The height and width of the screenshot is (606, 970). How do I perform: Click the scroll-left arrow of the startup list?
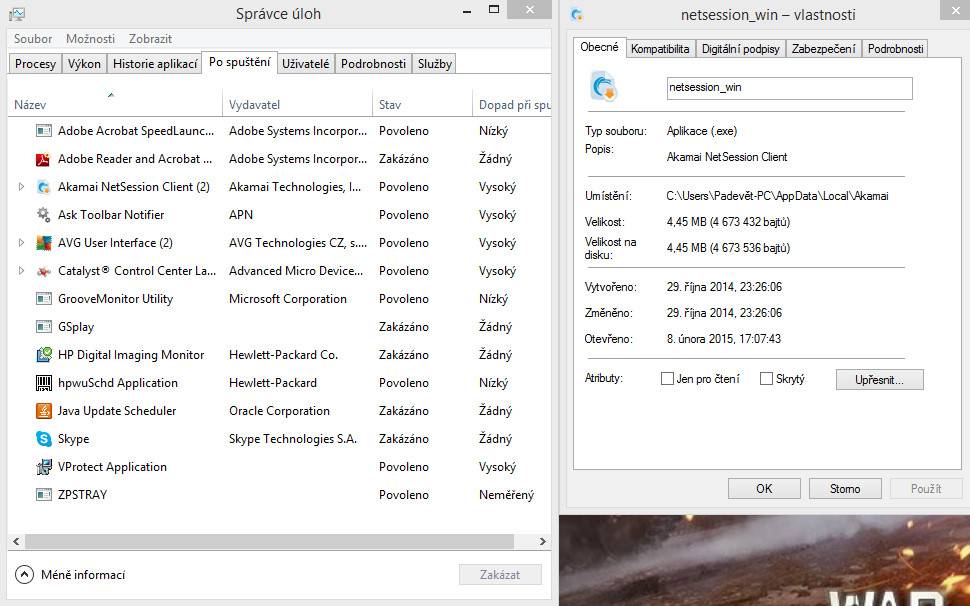pos(16,542)
